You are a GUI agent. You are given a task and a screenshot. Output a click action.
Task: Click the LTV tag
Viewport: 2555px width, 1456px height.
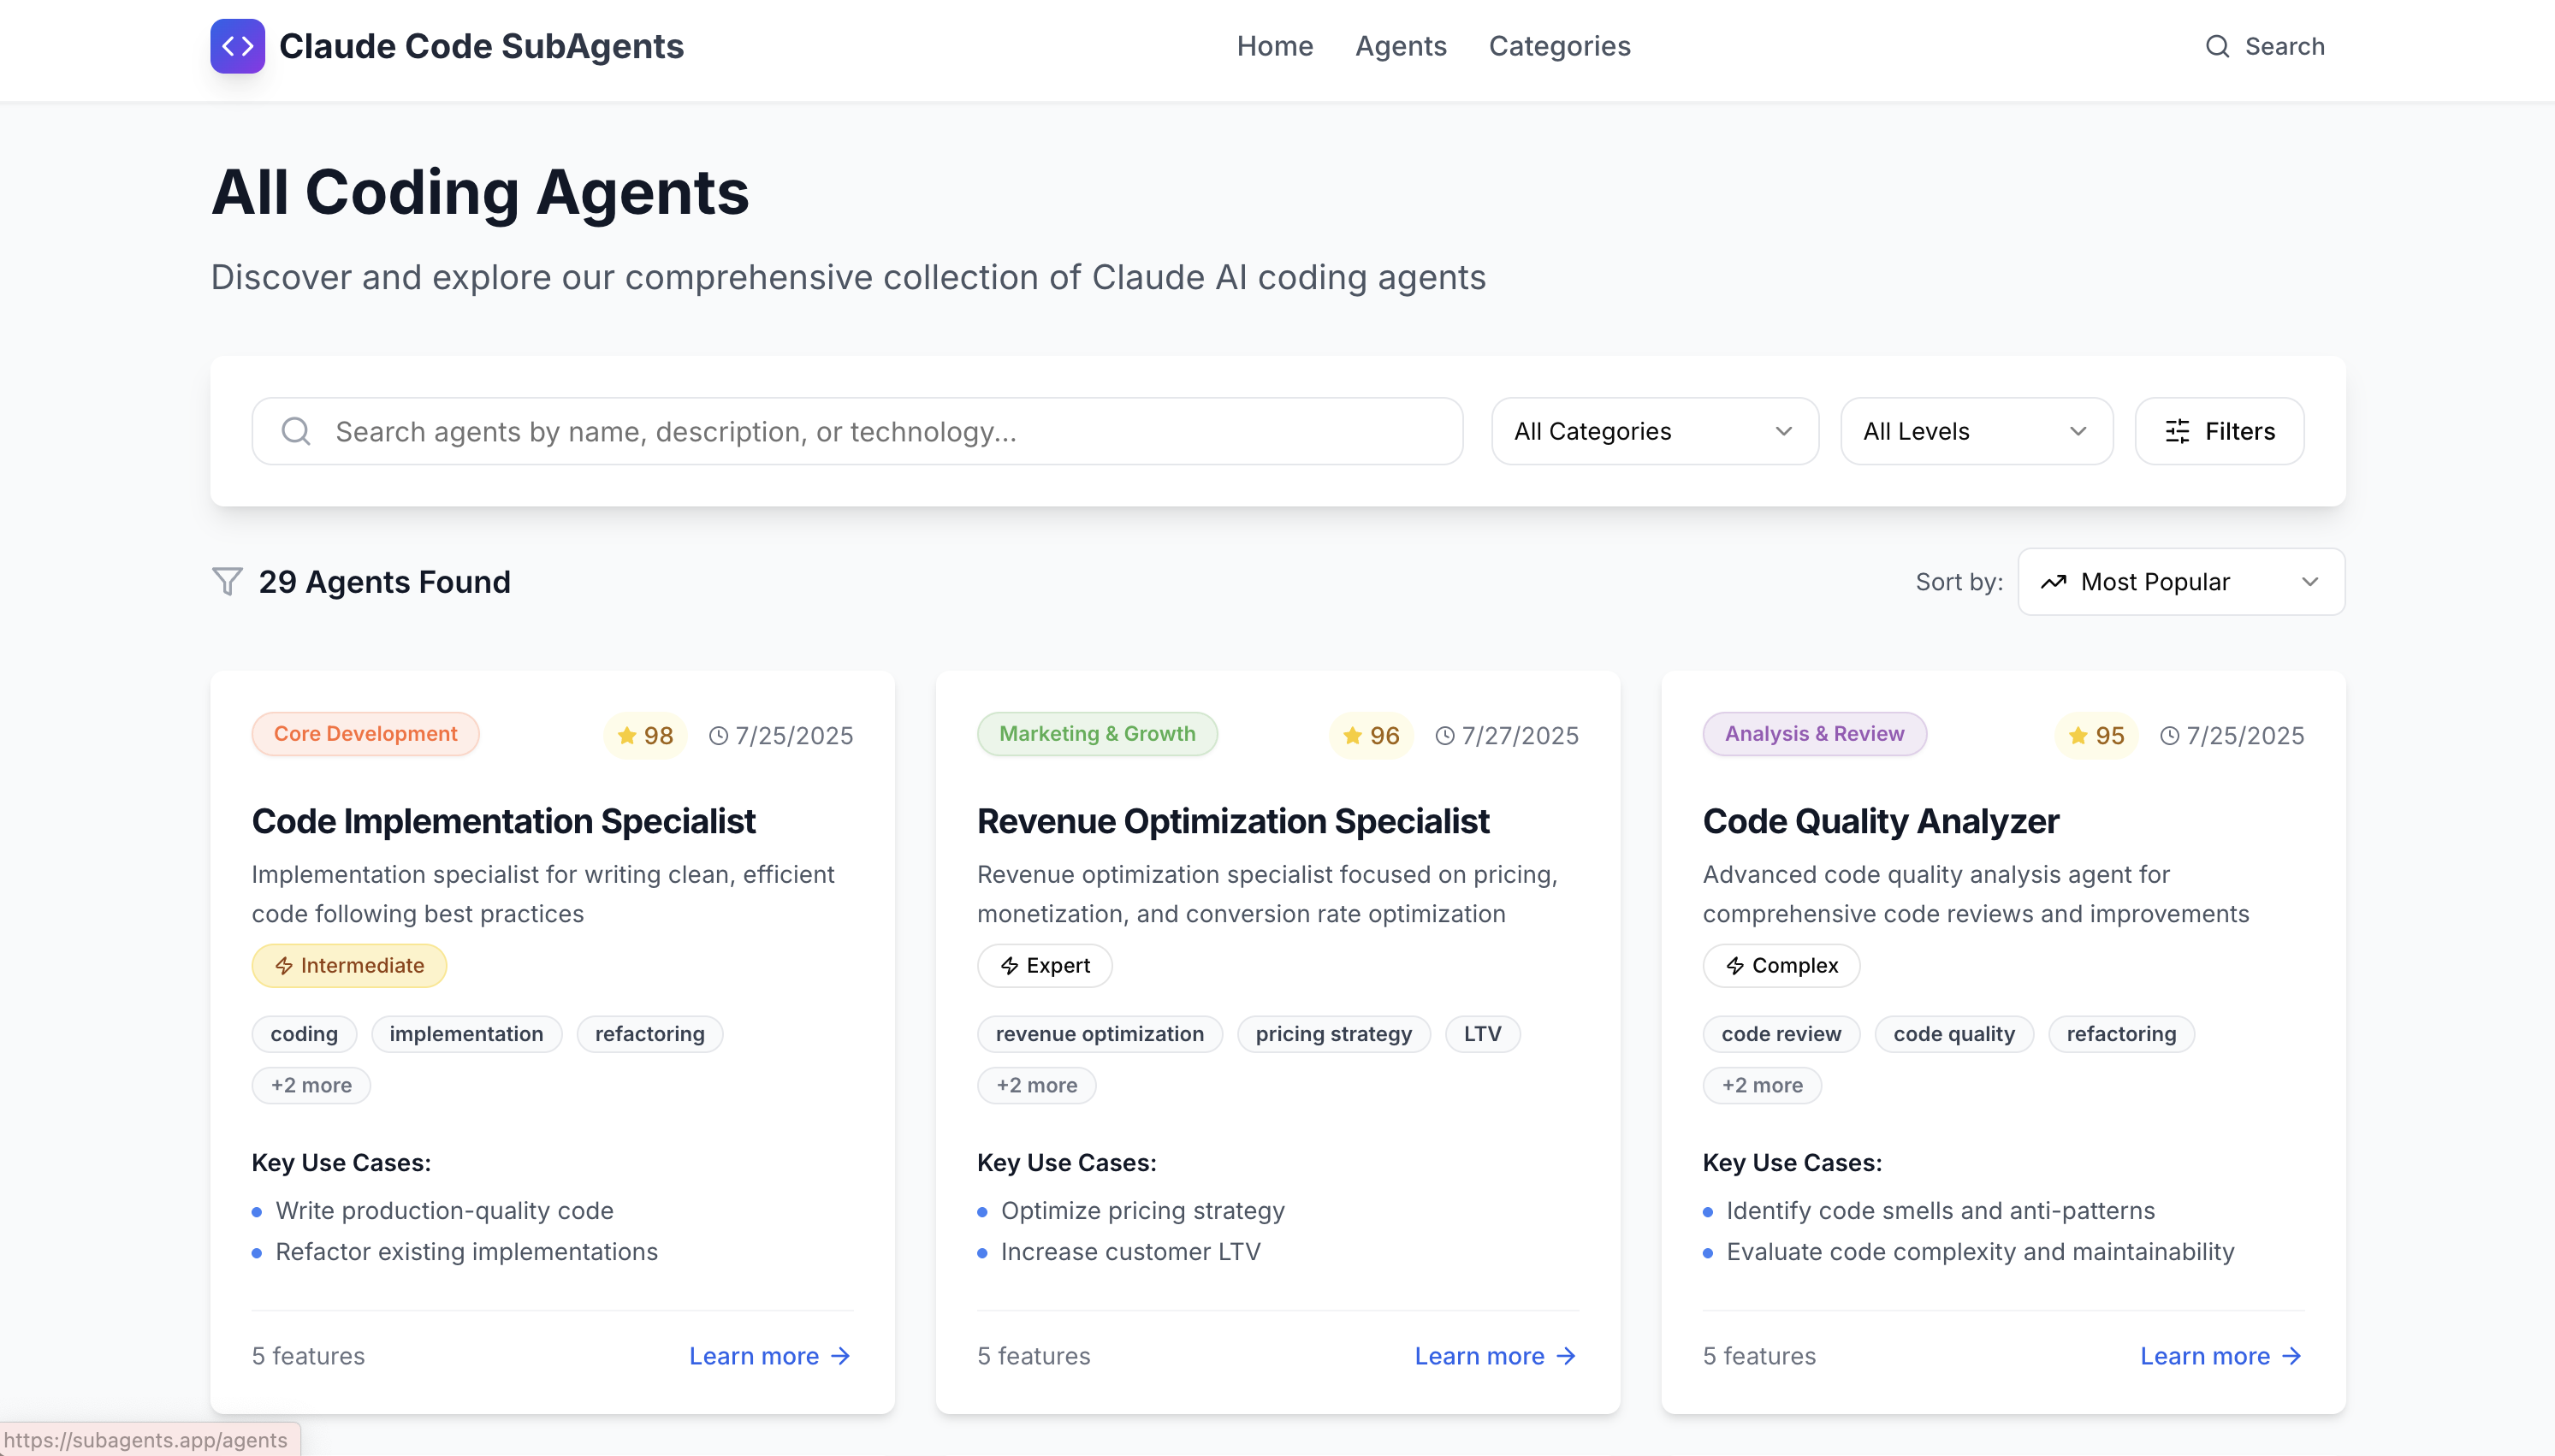pos(1482,1034)
